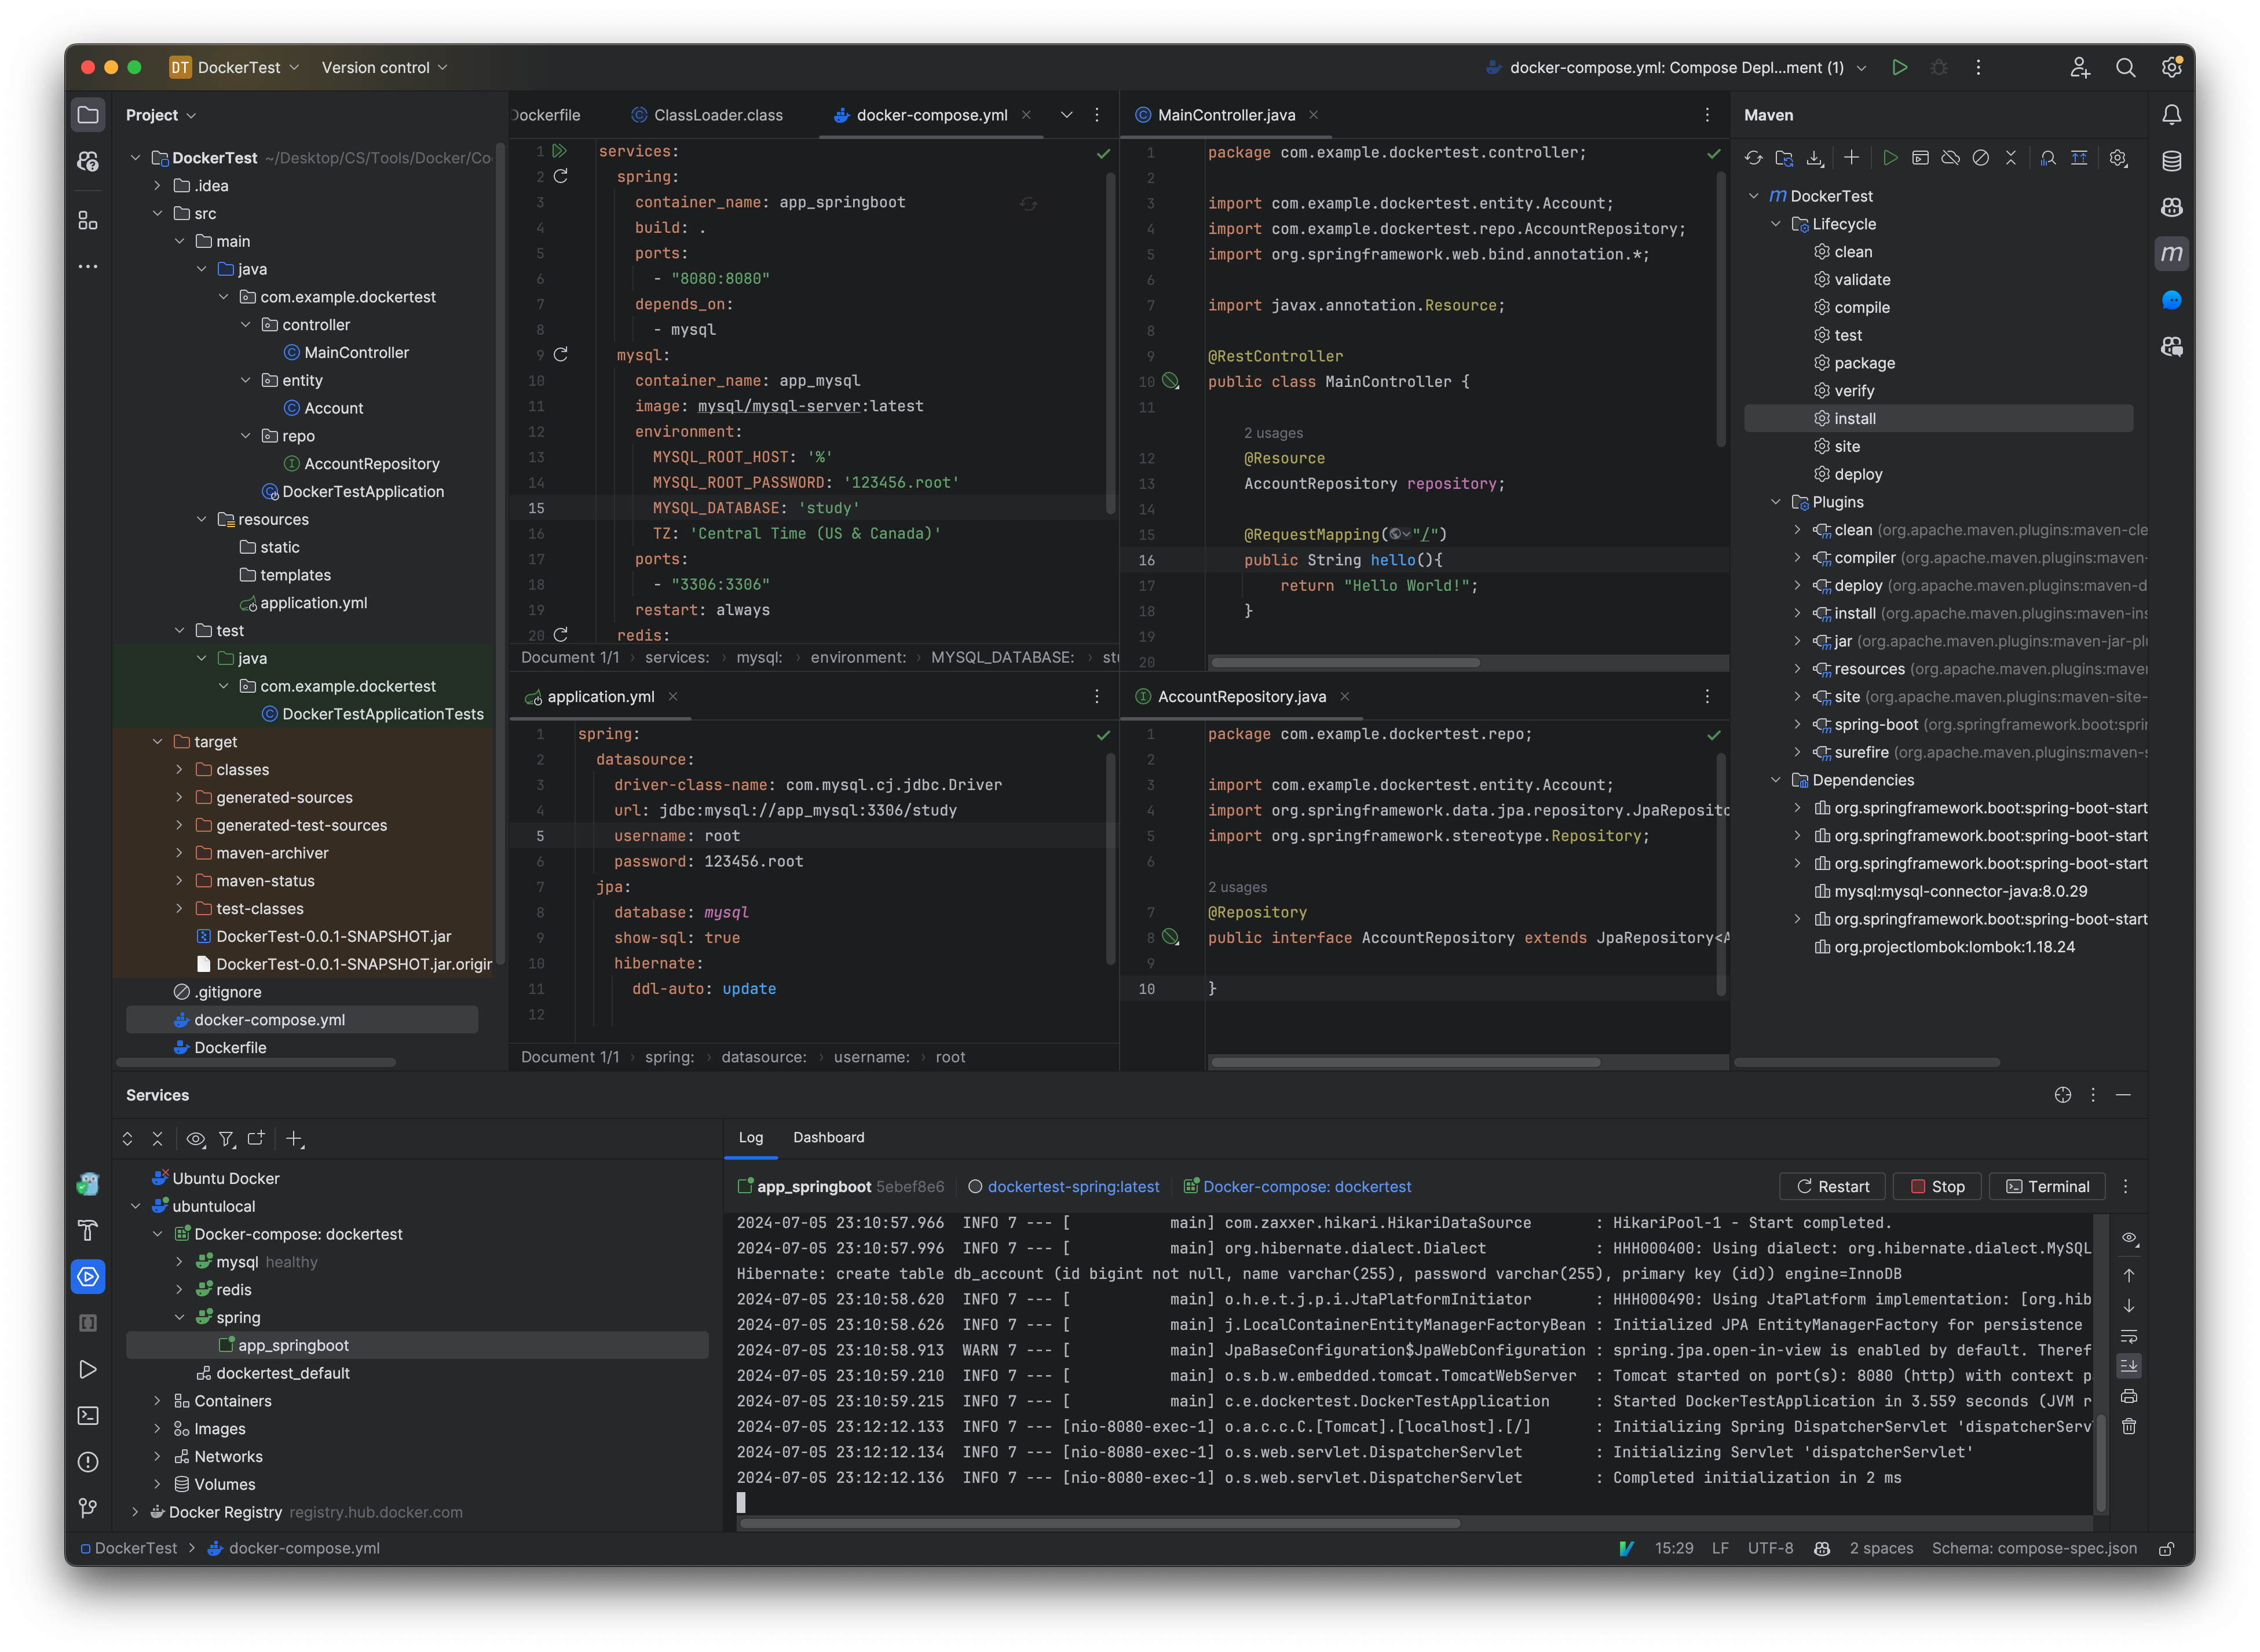
Task: Open Database tool window icon
Action: click(2171, 161)
